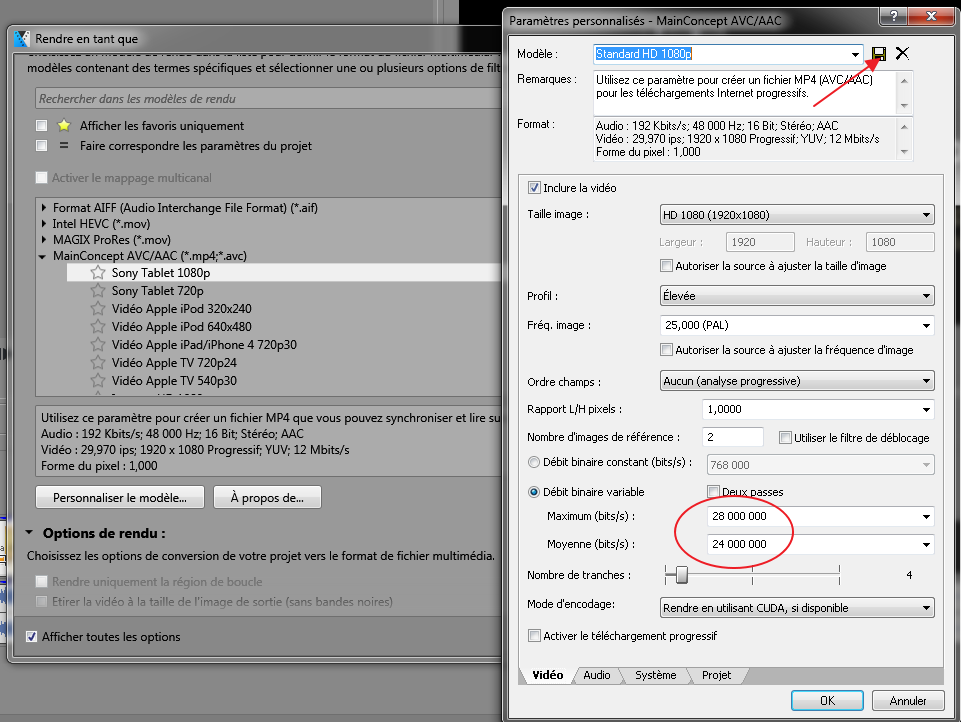Click the Annuler button

point(908,701)
